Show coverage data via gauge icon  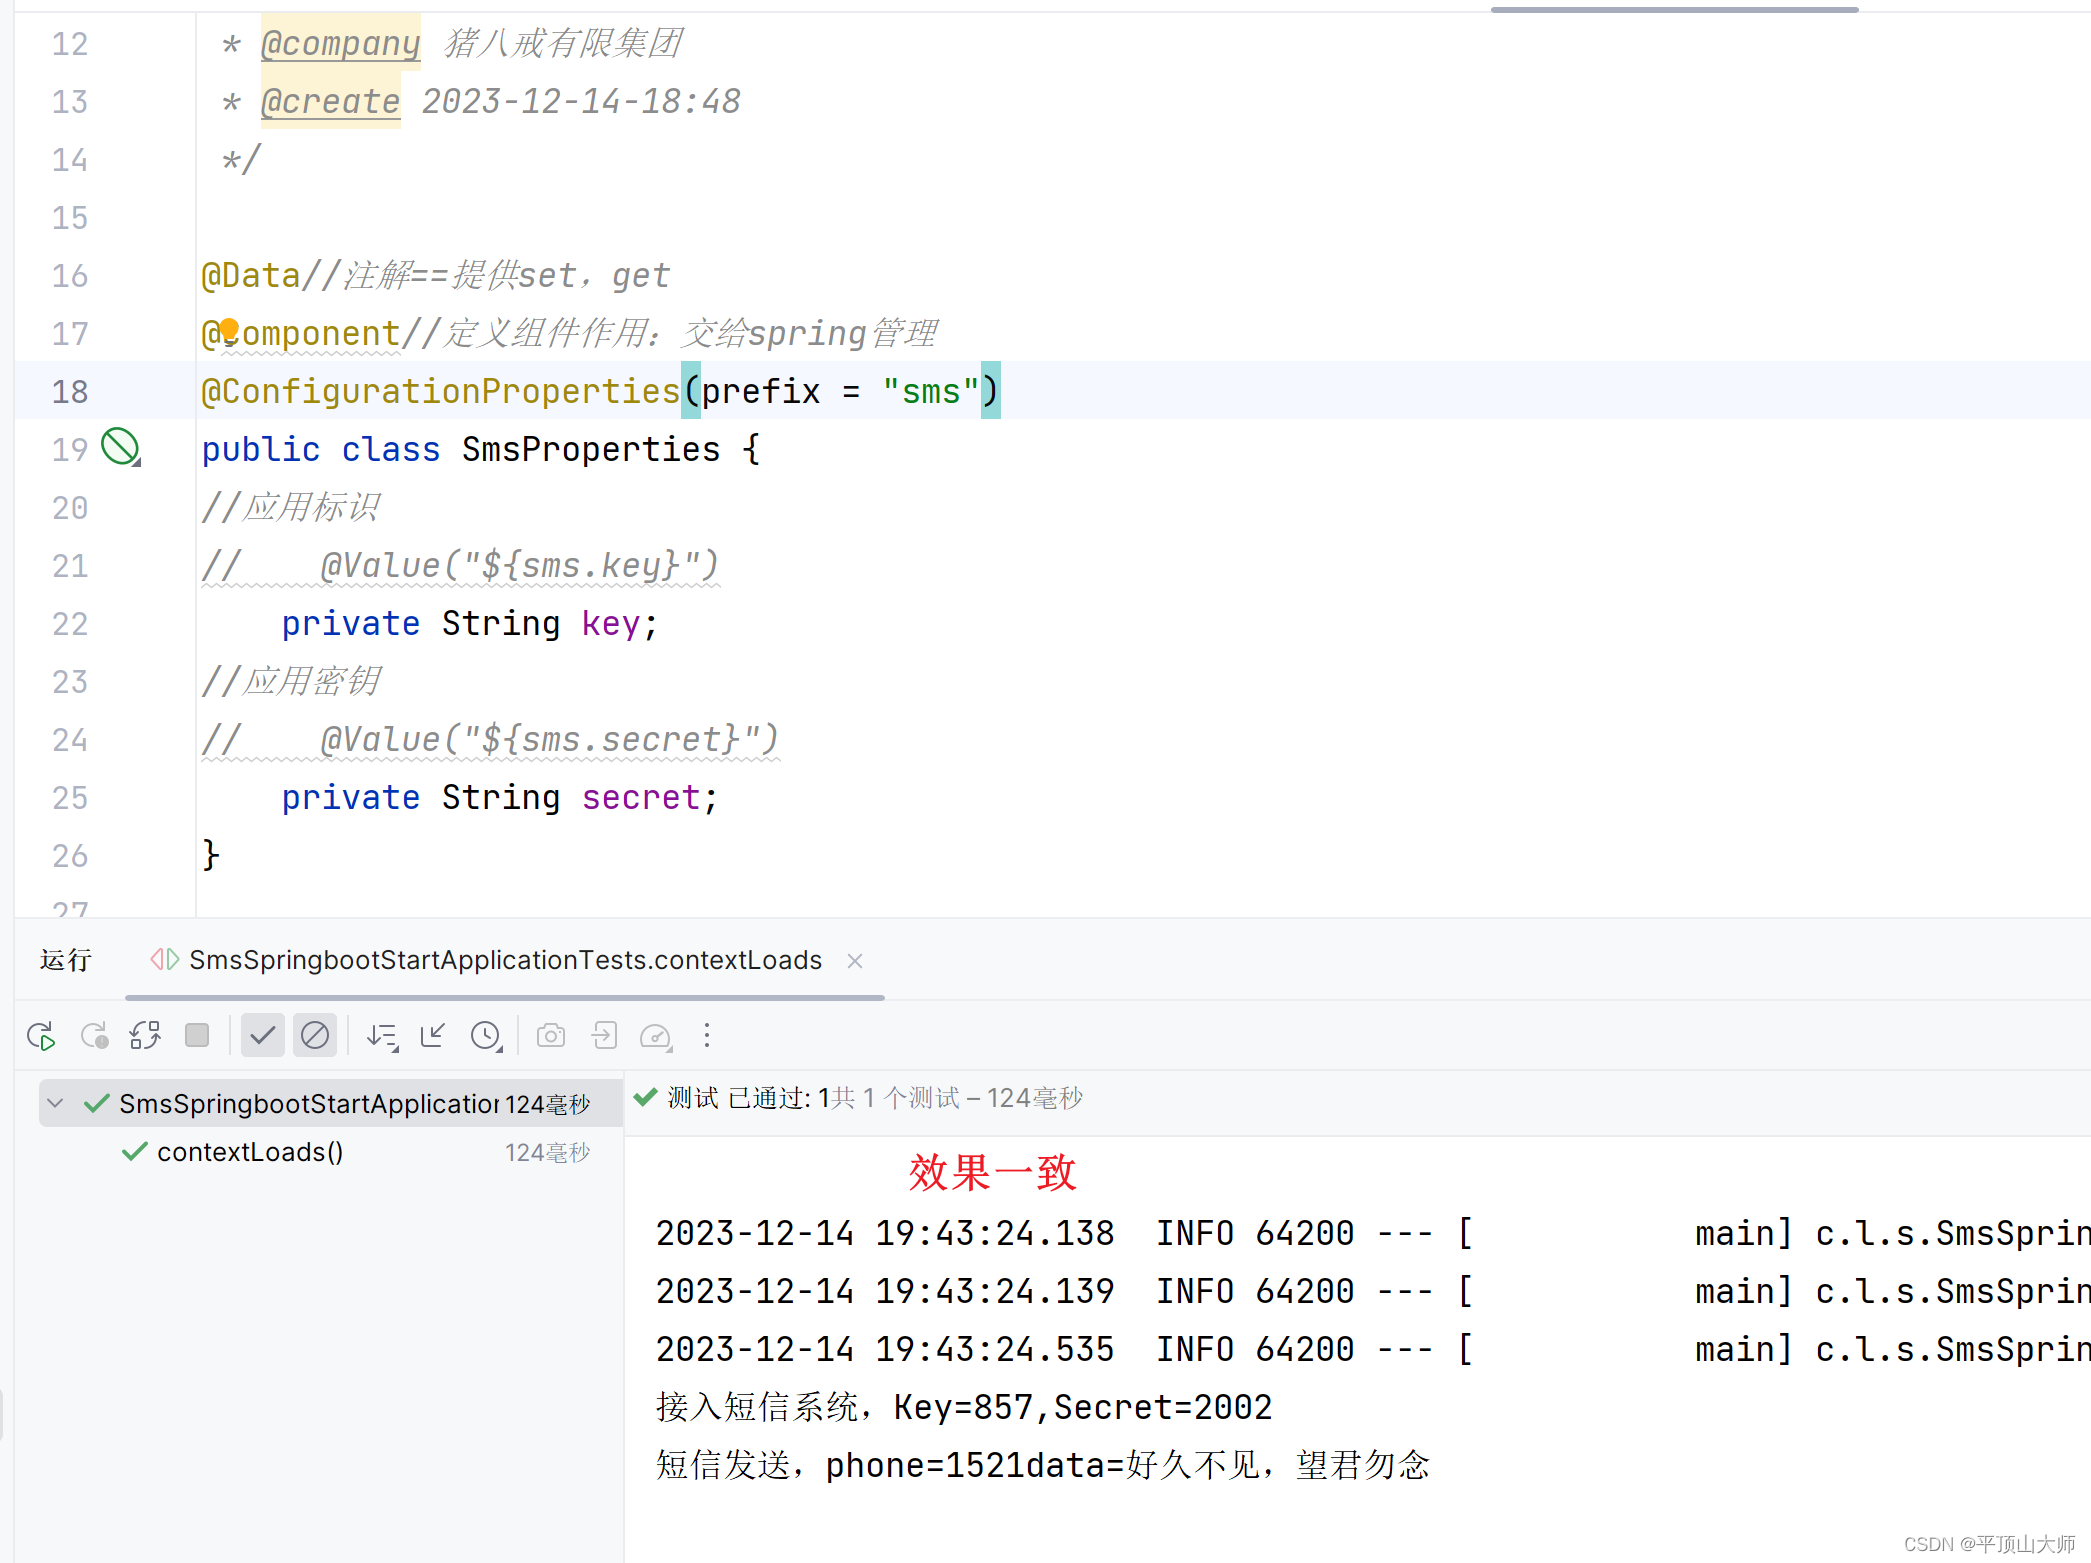click(x=657, y=1035)
